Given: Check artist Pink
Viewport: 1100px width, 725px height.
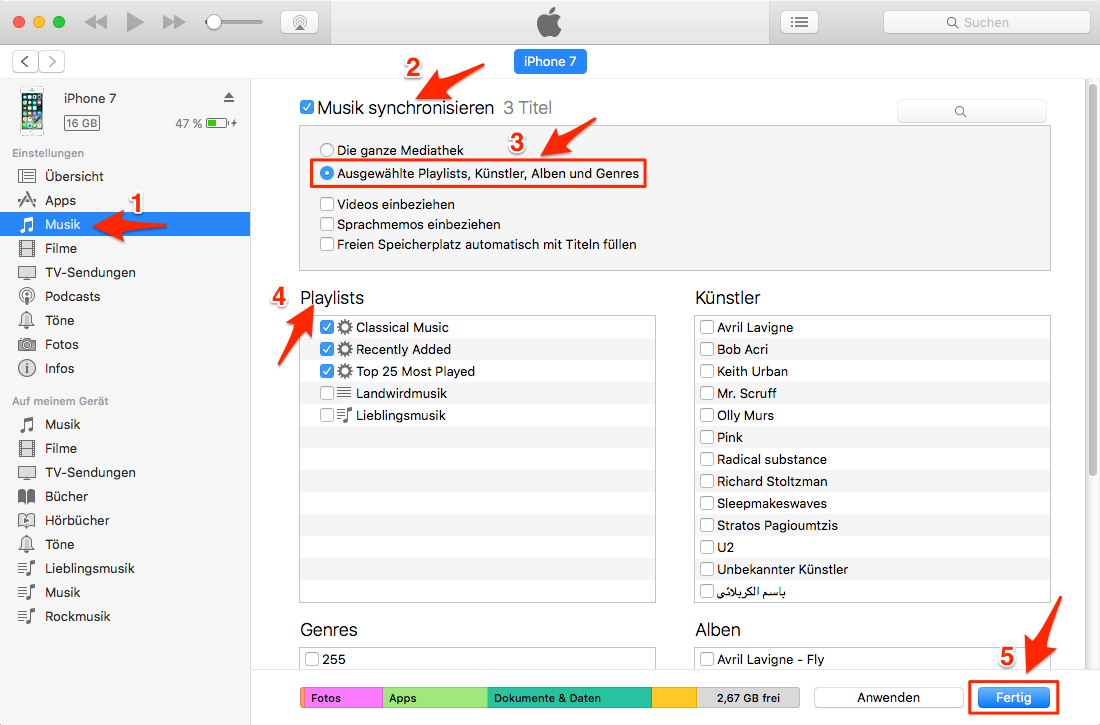Looking at the screenshot, I should click(706, 437).
